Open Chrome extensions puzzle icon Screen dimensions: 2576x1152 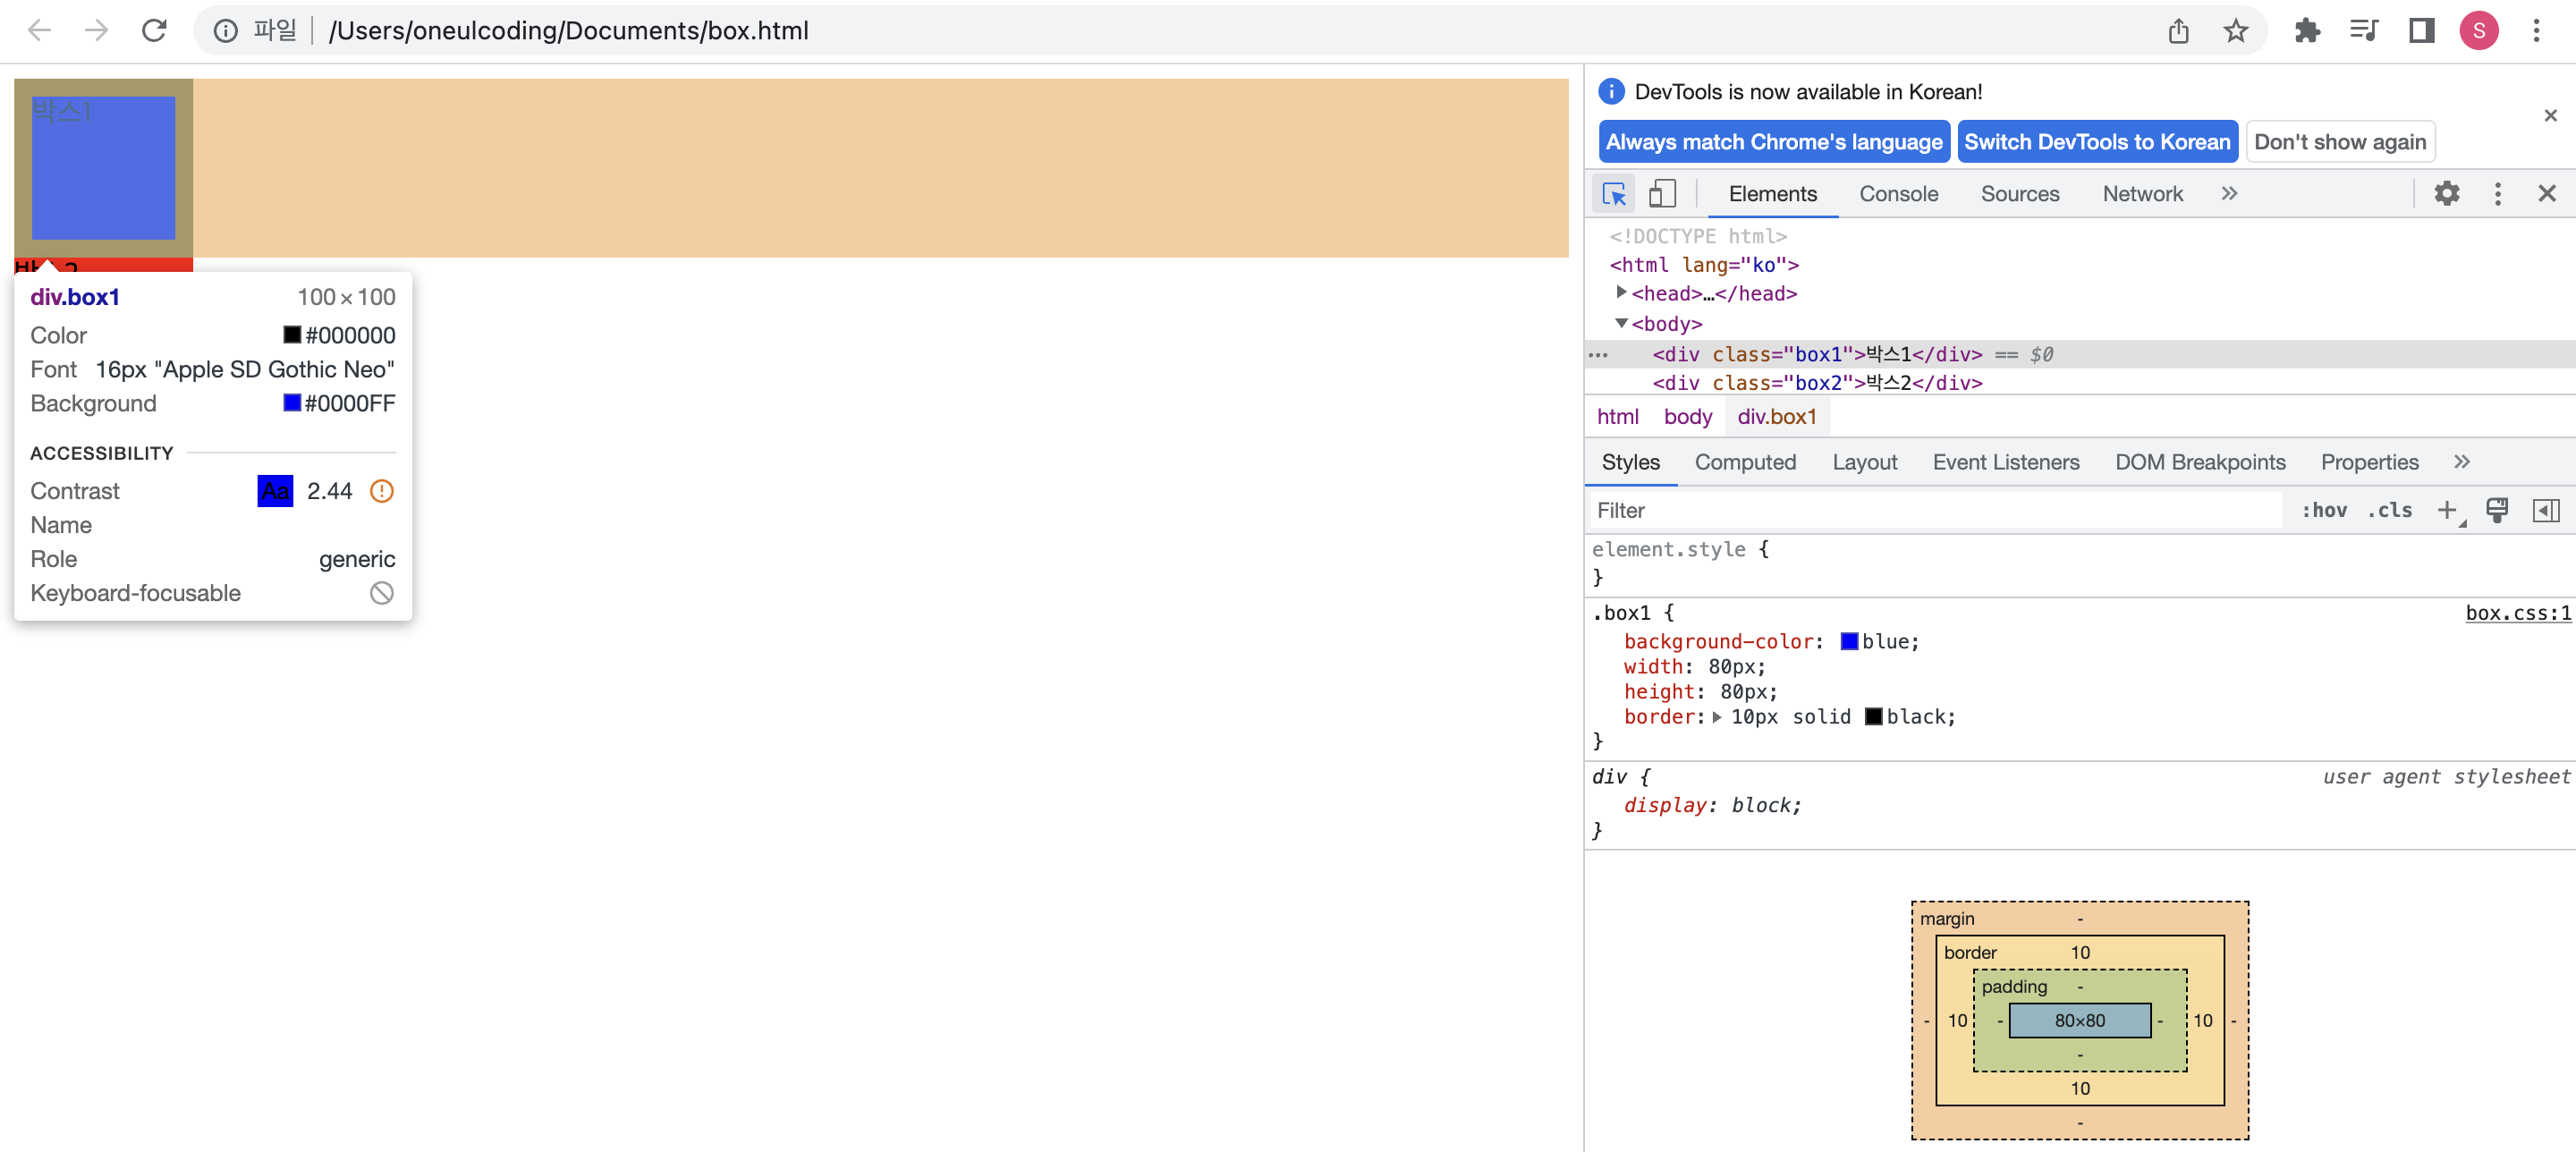[x=2307, y=31]
